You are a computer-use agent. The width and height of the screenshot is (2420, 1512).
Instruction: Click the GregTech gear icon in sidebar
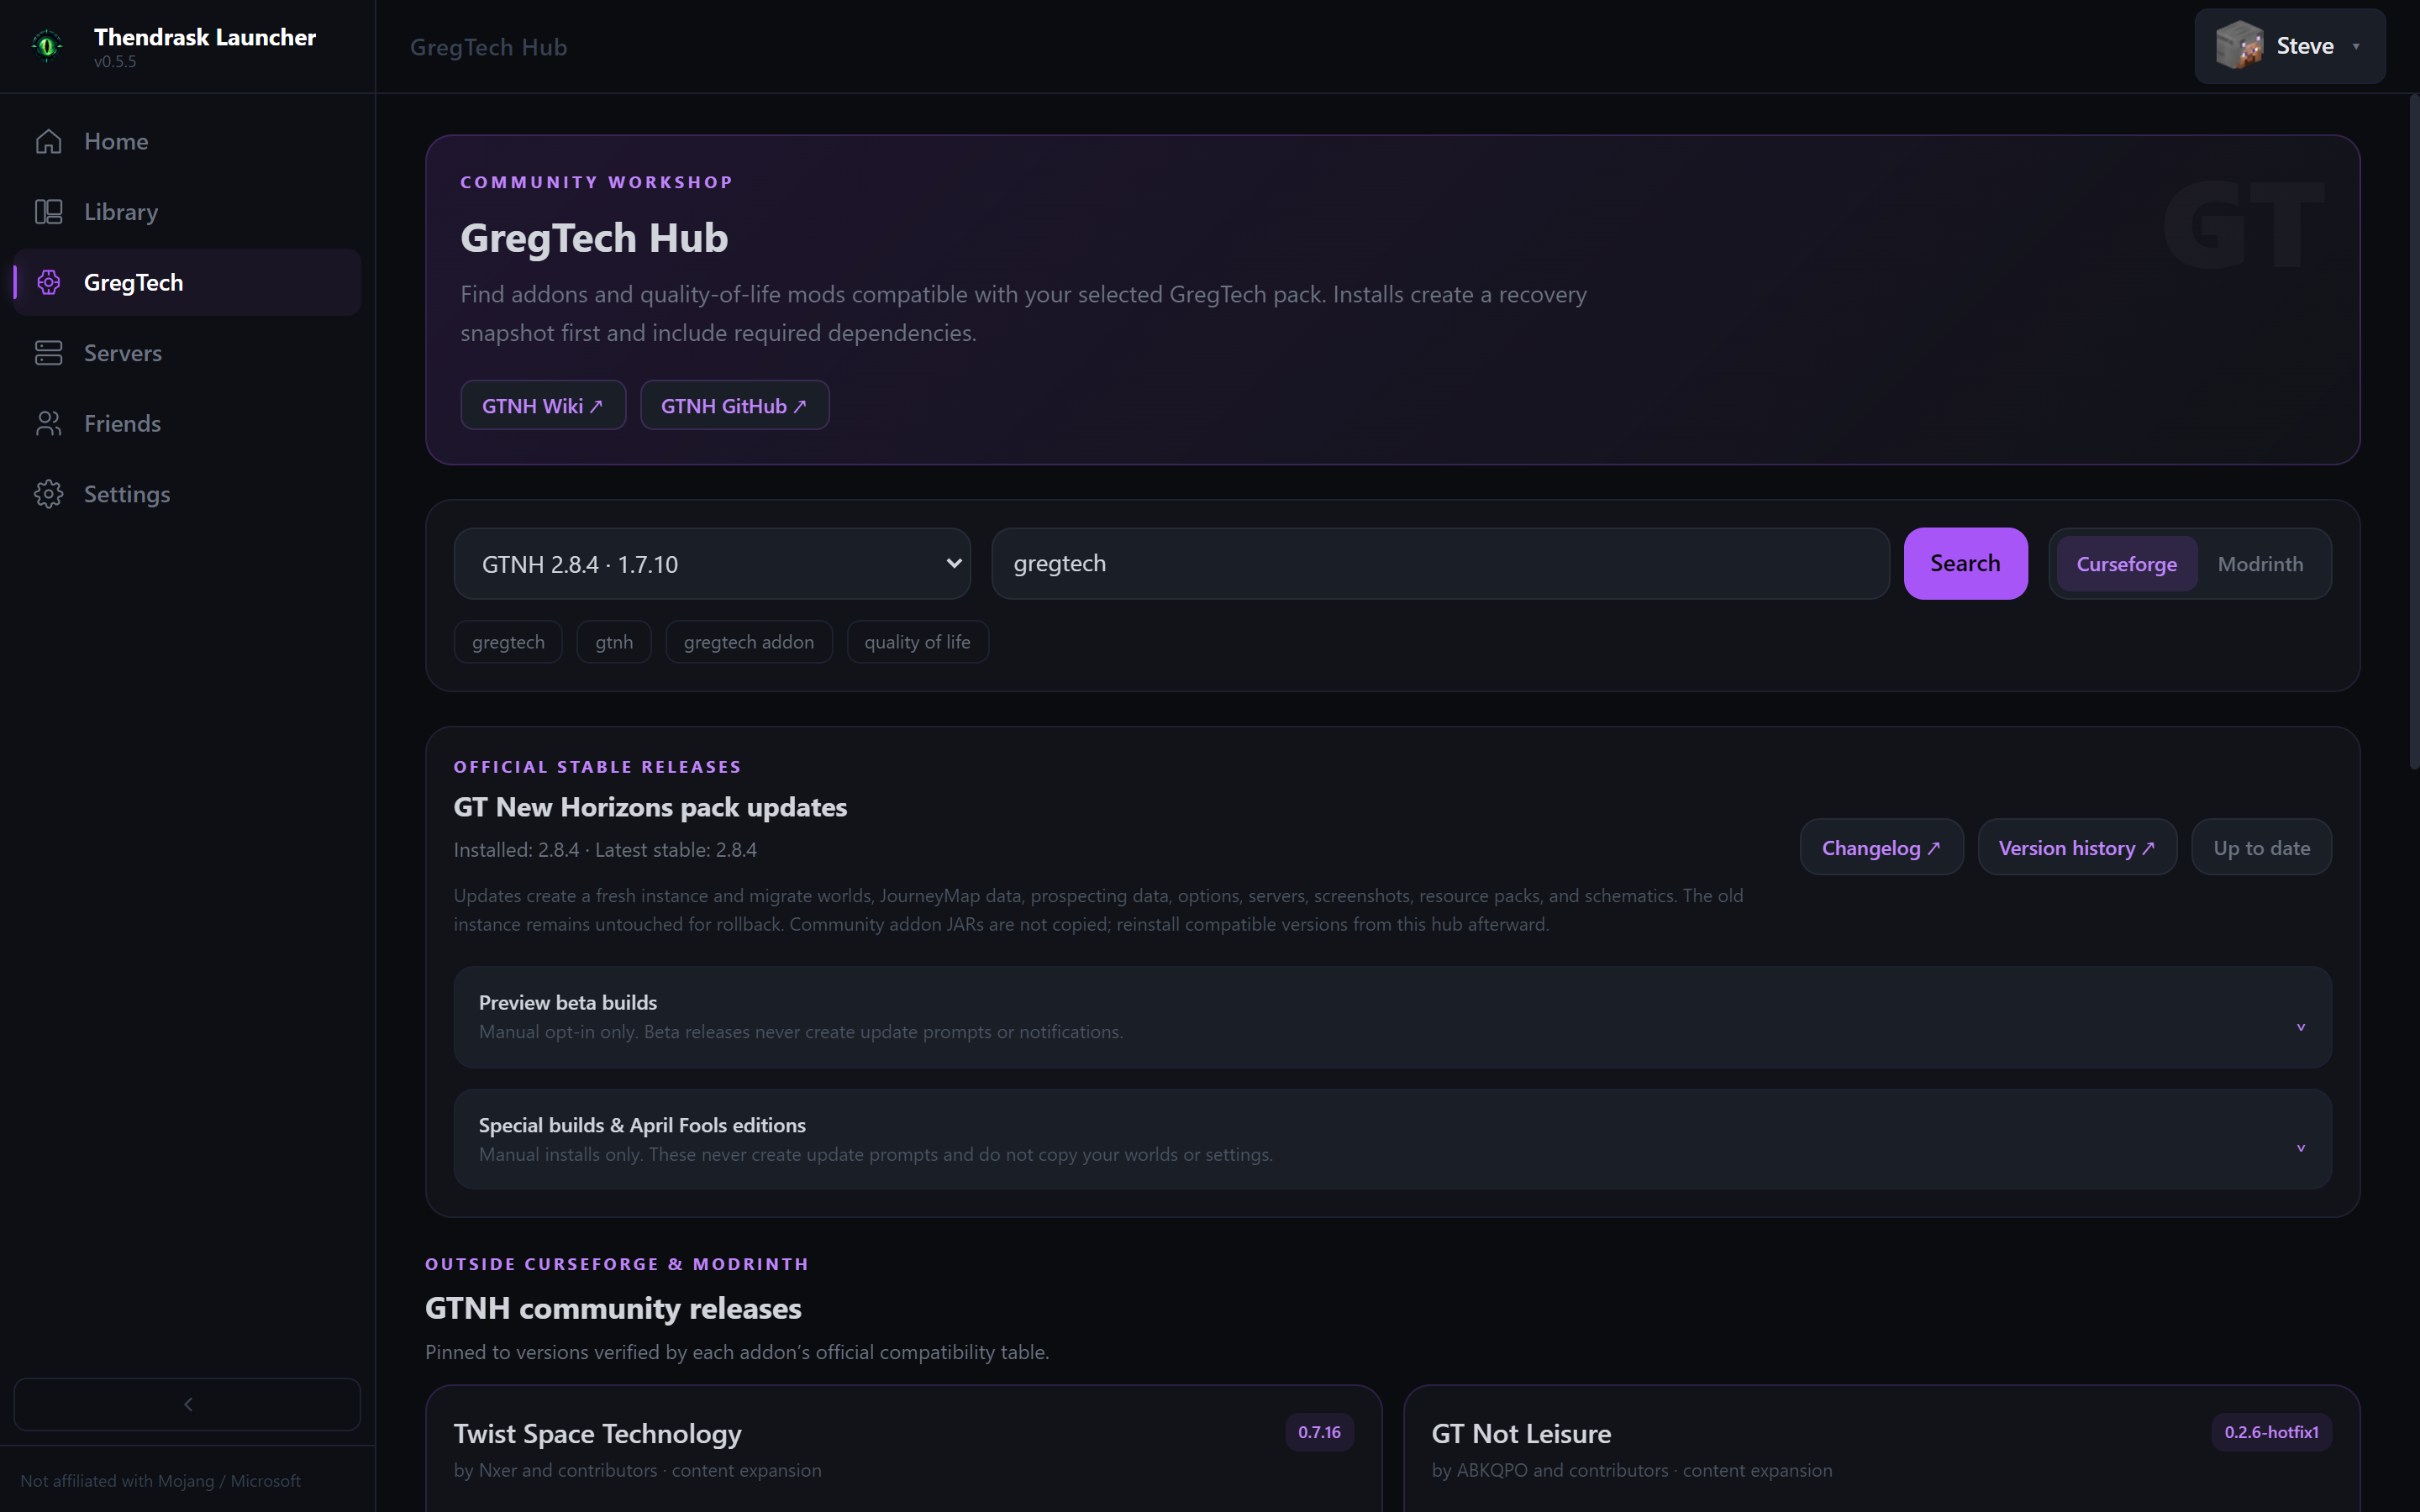(48, 282)
